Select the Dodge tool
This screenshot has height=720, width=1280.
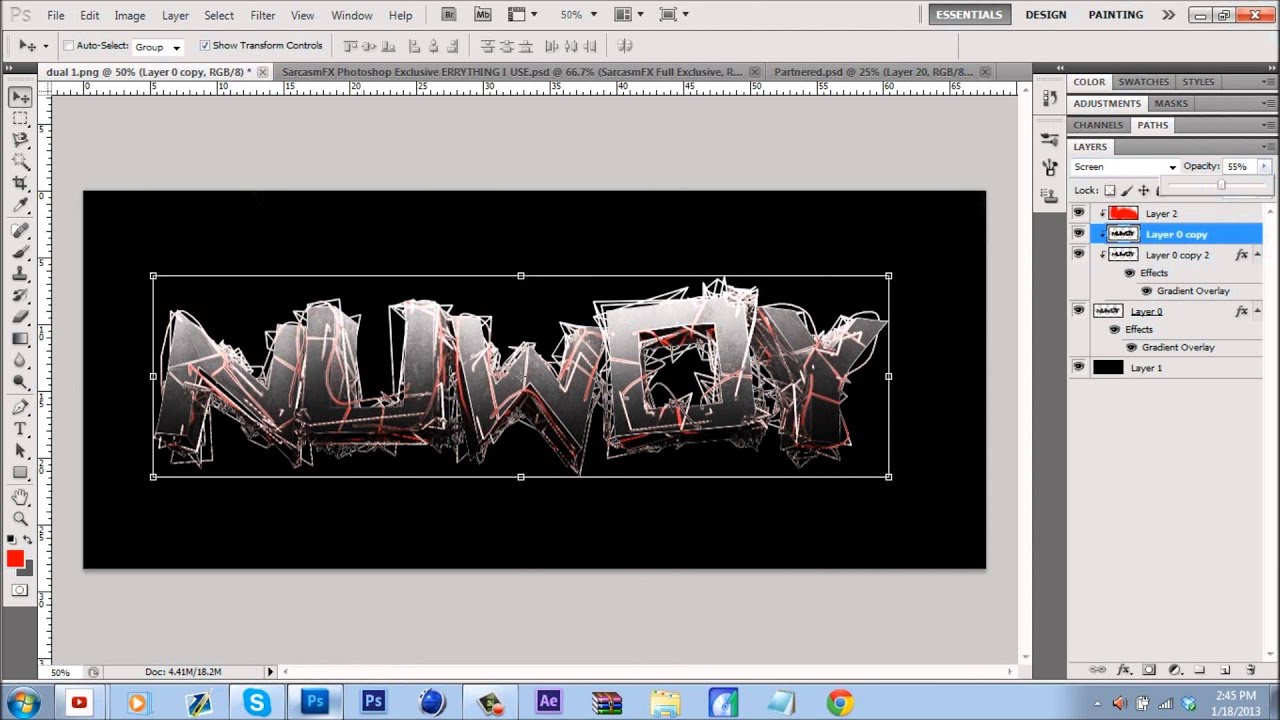[20, 382]
